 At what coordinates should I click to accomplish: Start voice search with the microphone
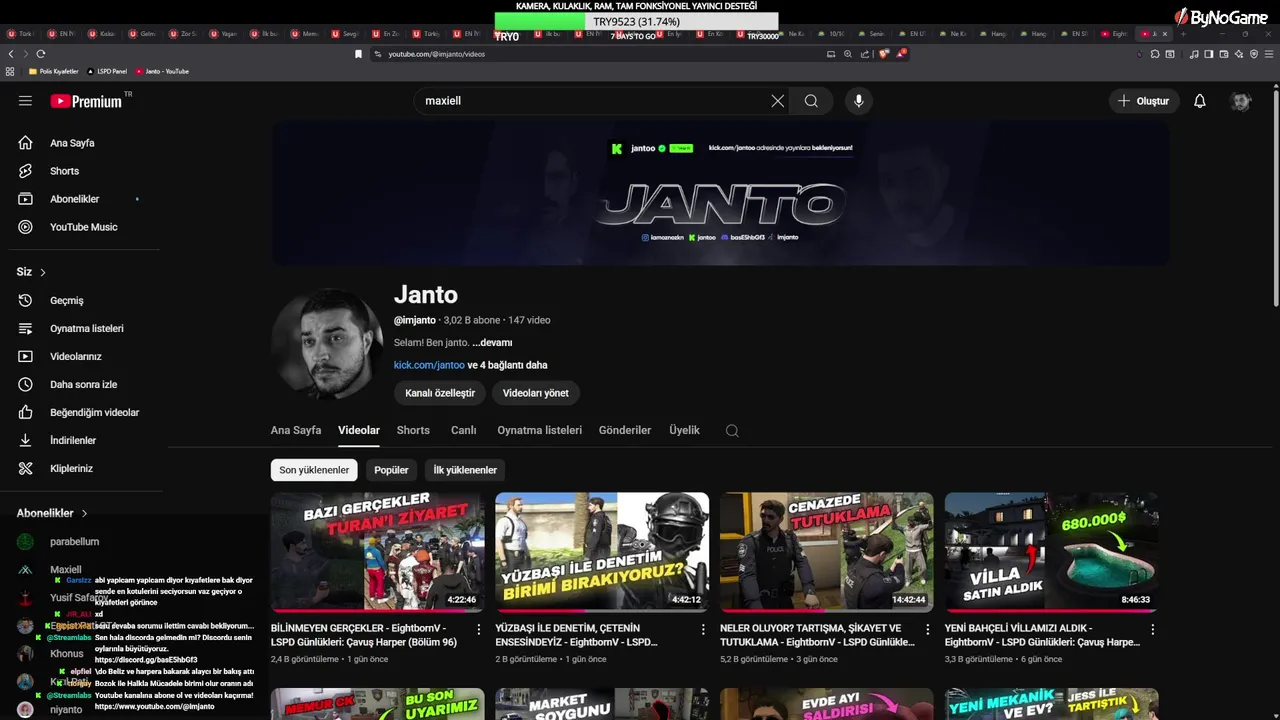coord(858,101)
